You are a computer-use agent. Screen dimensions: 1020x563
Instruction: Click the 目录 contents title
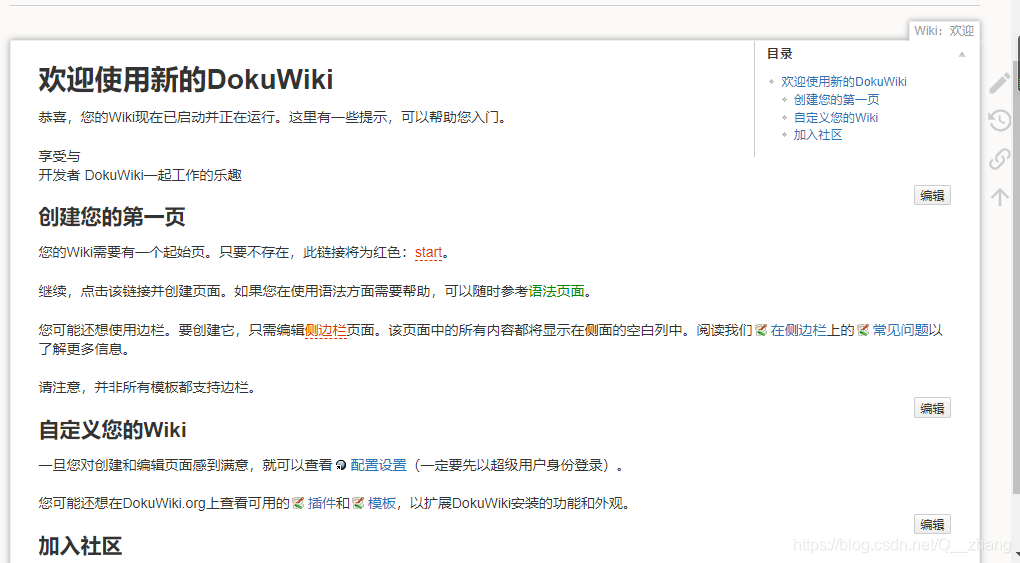tap(779, 54)
